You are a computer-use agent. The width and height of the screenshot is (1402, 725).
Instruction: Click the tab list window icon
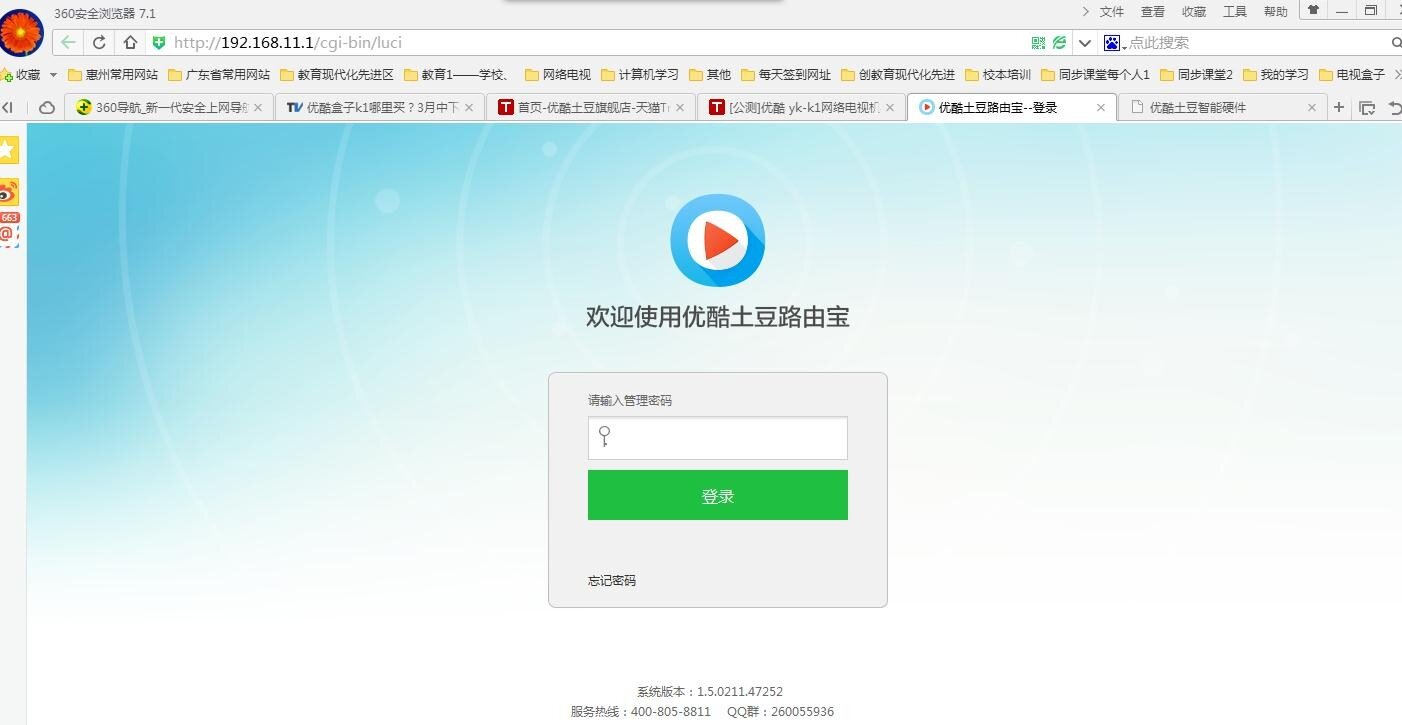tap(1367, 107)
